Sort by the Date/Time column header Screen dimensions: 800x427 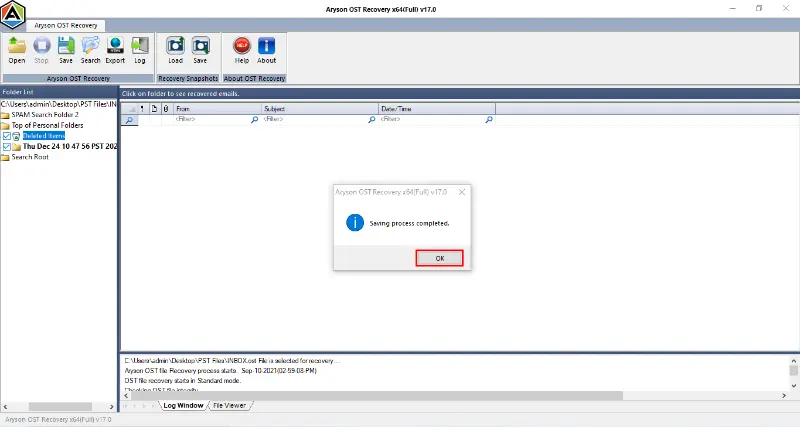coord(437,109)
